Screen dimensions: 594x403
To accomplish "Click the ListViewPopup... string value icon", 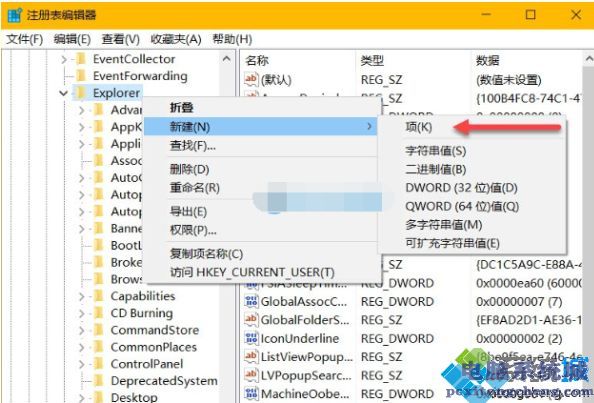I will pos(251,357).
